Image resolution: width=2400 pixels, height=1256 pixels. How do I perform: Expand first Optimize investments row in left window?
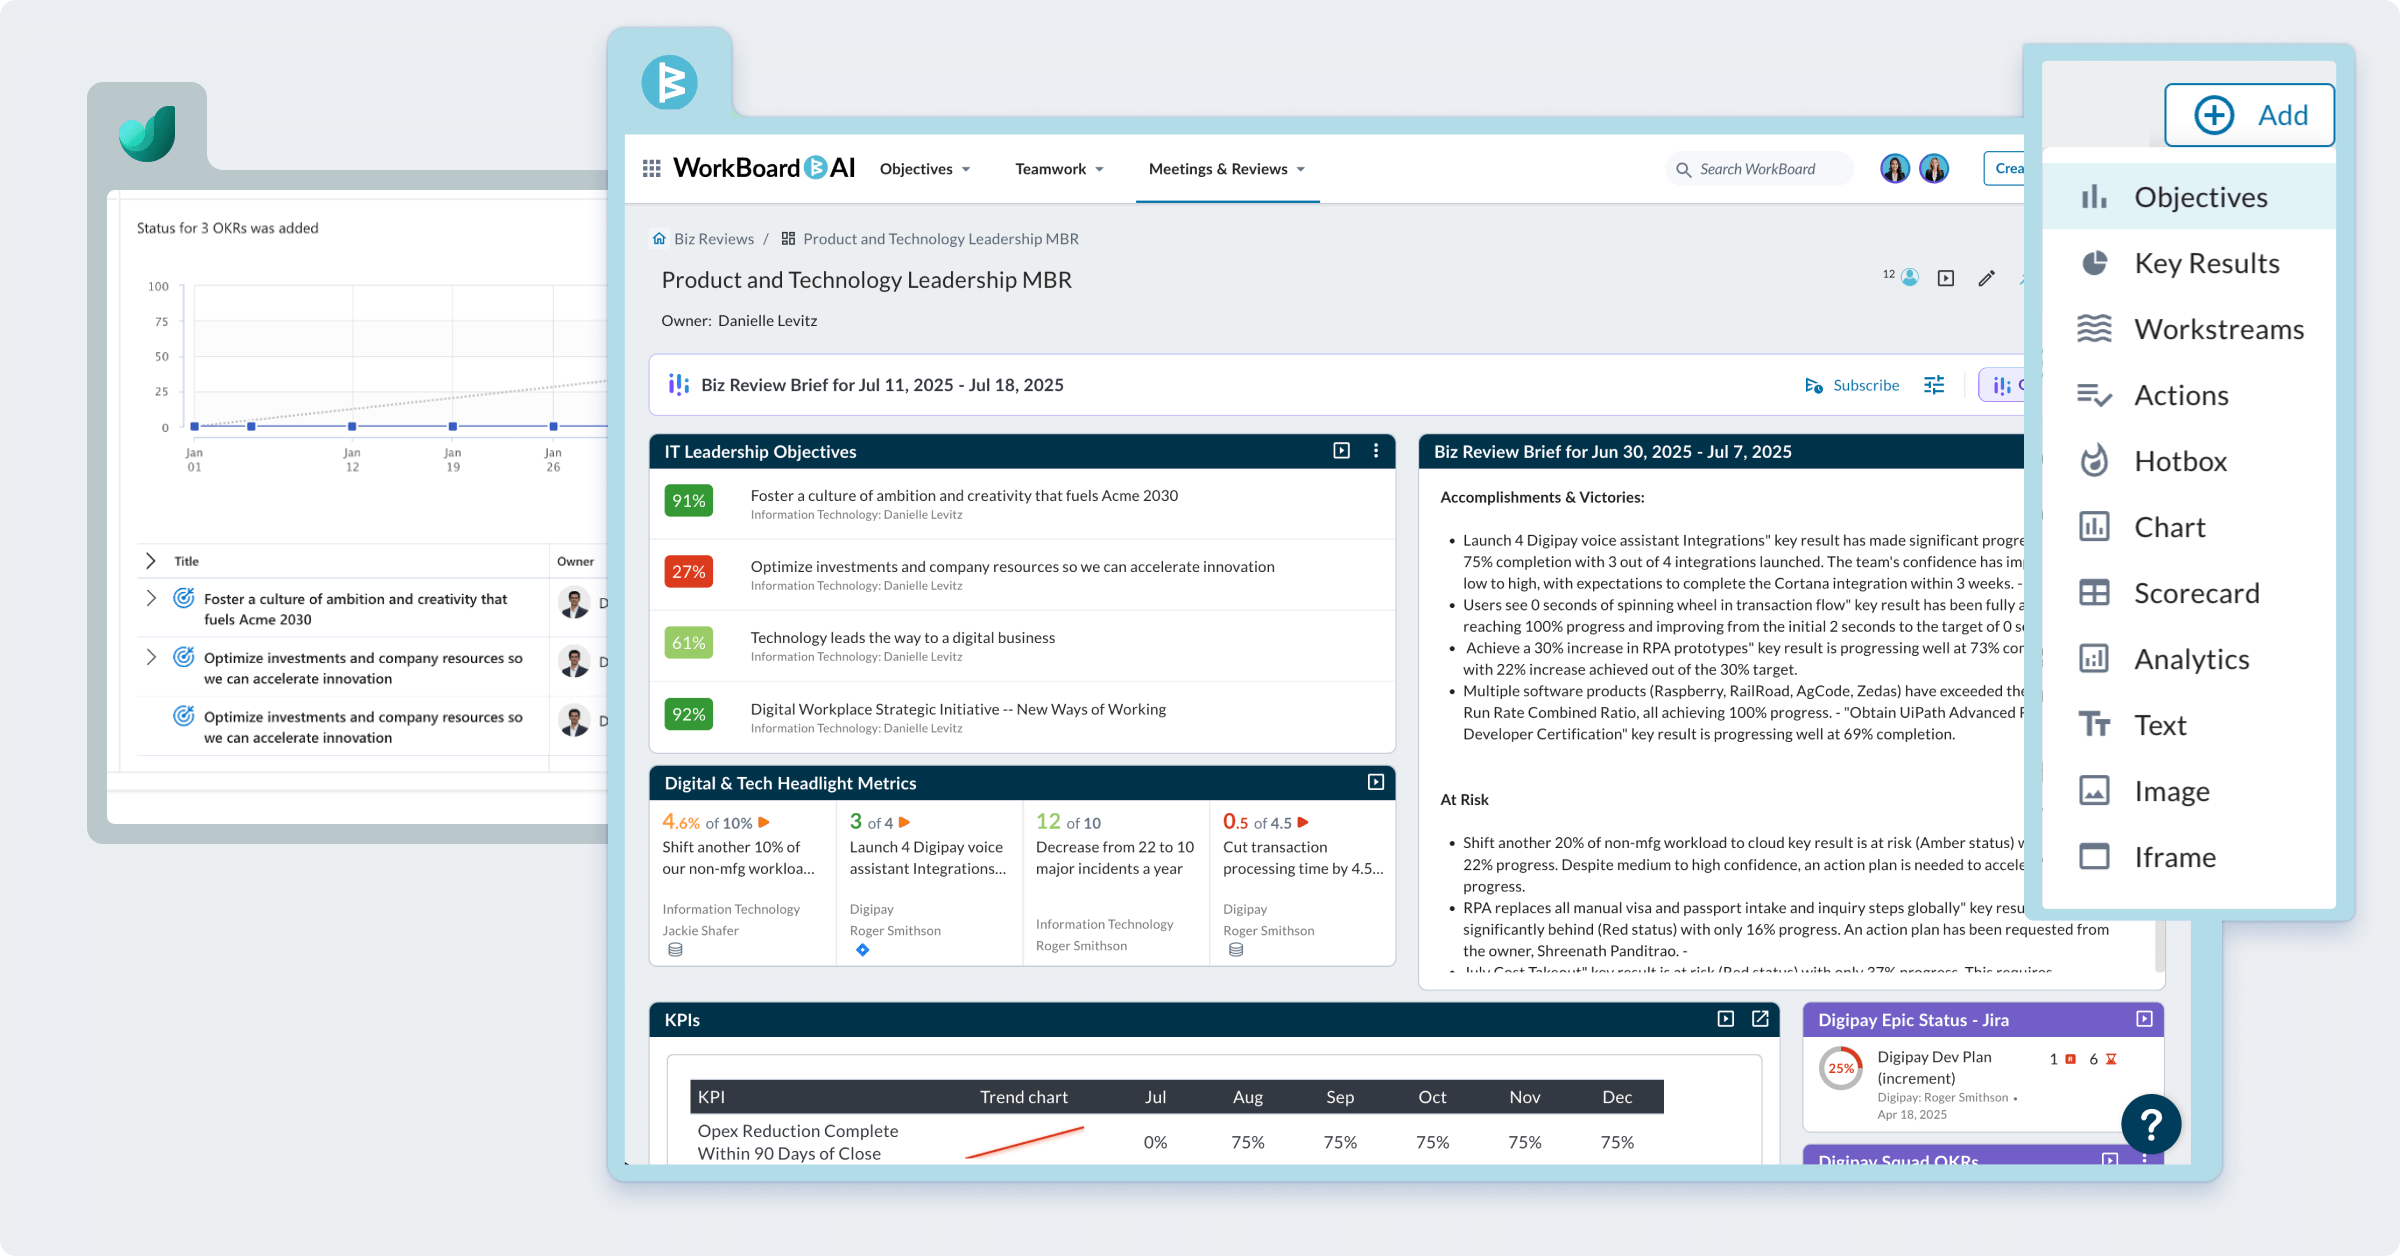tap(151, 657)
